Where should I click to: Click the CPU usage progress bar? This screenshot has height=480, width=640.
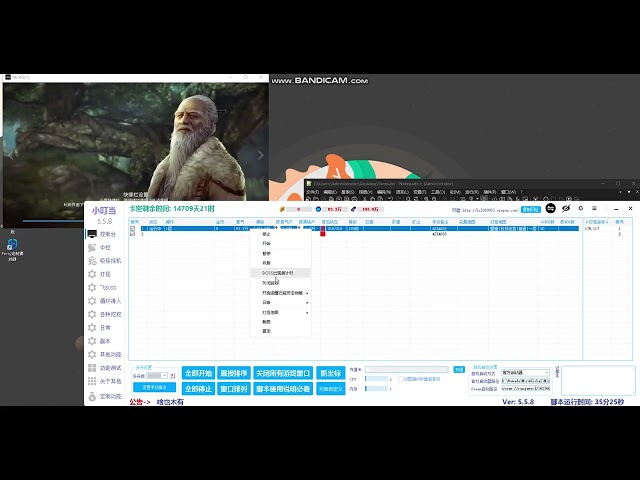(x=376, y=379)
